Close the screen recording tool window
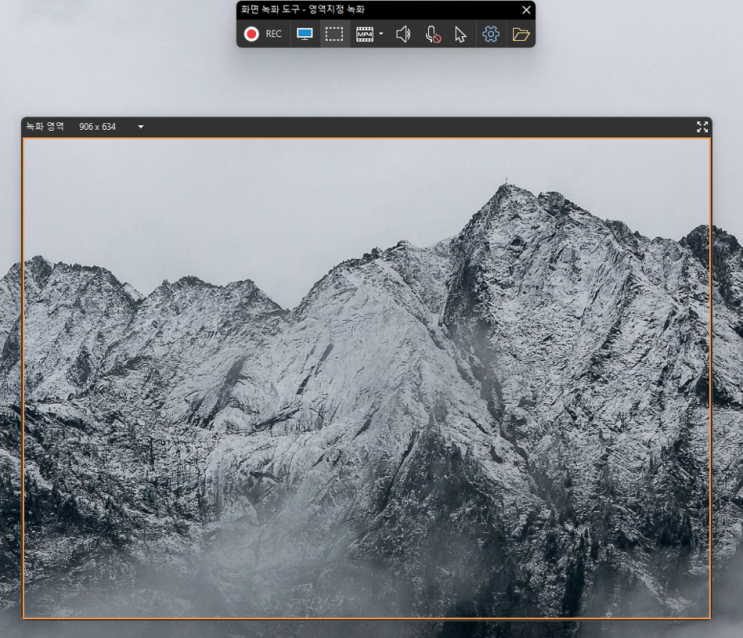 pos(526,9)
